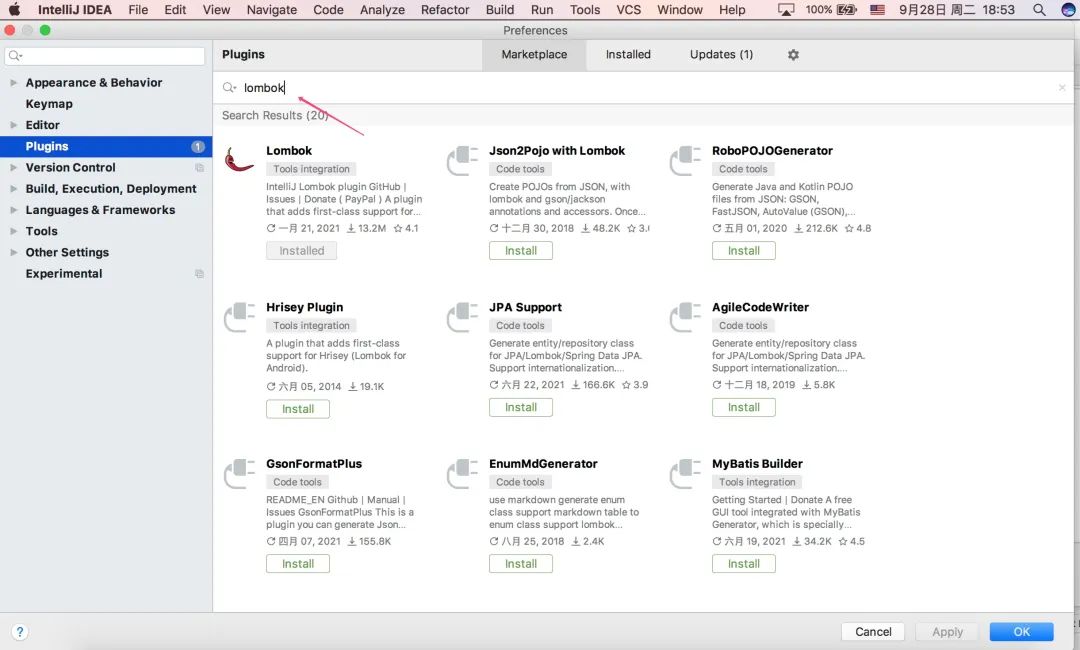The height and width of the screenshot is (650, 1080).
Task: Click the Json2Pojo with Lombok plugin icon
Action: 462,160
